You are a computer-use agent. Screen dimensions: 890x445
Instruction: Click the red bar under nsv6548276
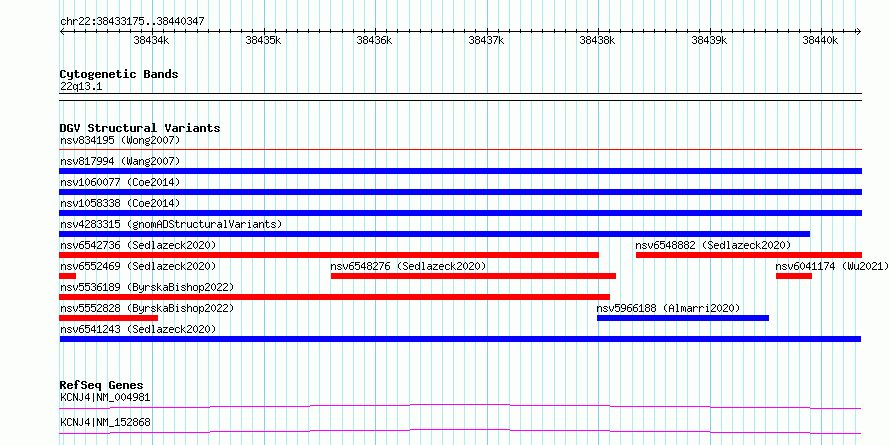point(473,276)
